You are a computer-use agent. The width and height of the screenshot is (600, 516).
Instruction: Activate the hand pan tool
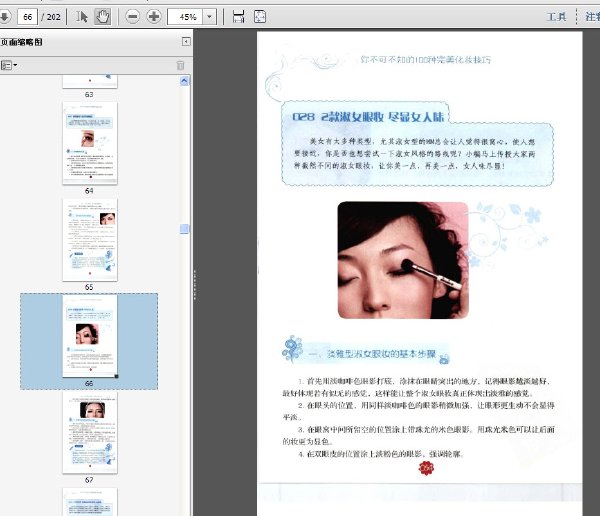coord(103,16)
